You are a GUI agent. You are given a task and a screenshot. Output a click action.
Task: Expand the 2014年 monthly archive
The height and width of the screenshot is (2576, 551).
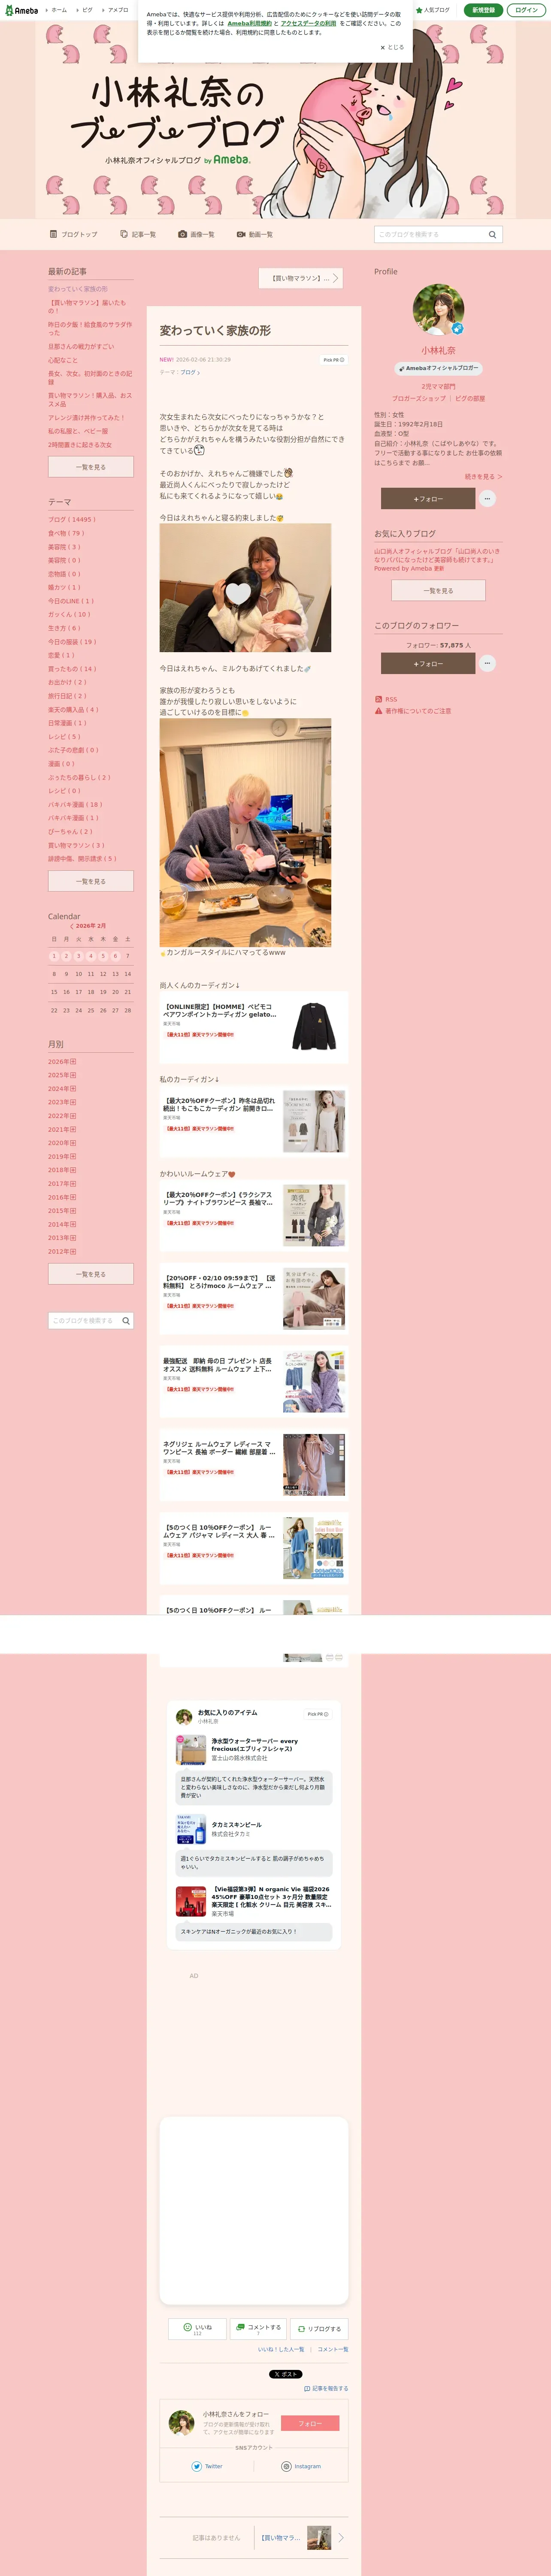(62, 1224)
